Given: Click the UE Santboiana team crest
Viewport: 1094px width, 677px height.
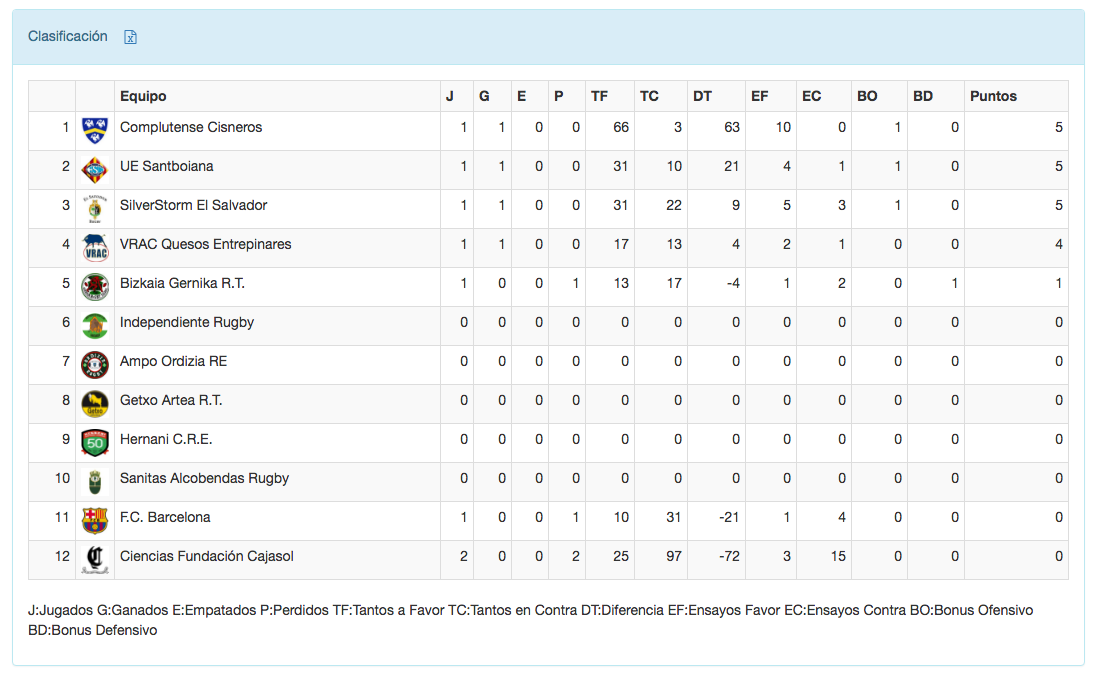Looking at the screenshot, I should click(x=95, y=168).
